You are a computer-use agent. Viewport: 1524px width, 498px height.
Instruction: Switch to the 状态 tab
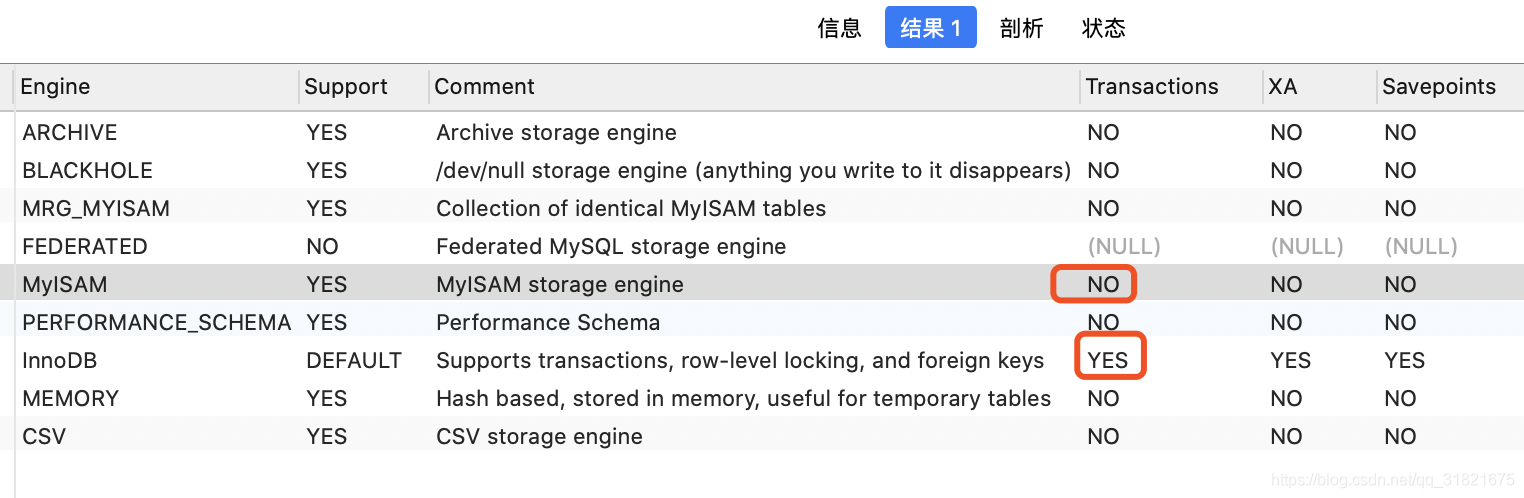[1103, 28]
